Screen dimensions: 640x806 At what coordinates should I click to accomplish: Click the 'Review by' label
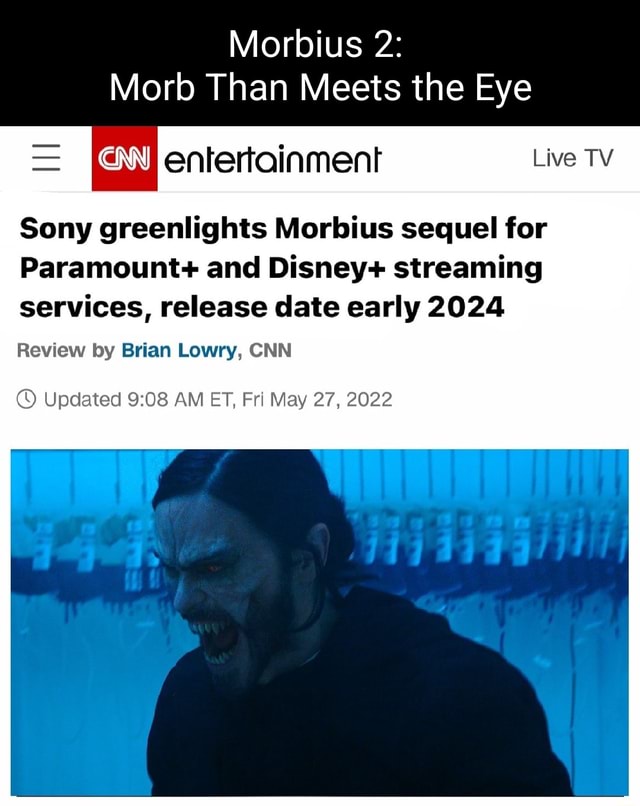point(66,351)
